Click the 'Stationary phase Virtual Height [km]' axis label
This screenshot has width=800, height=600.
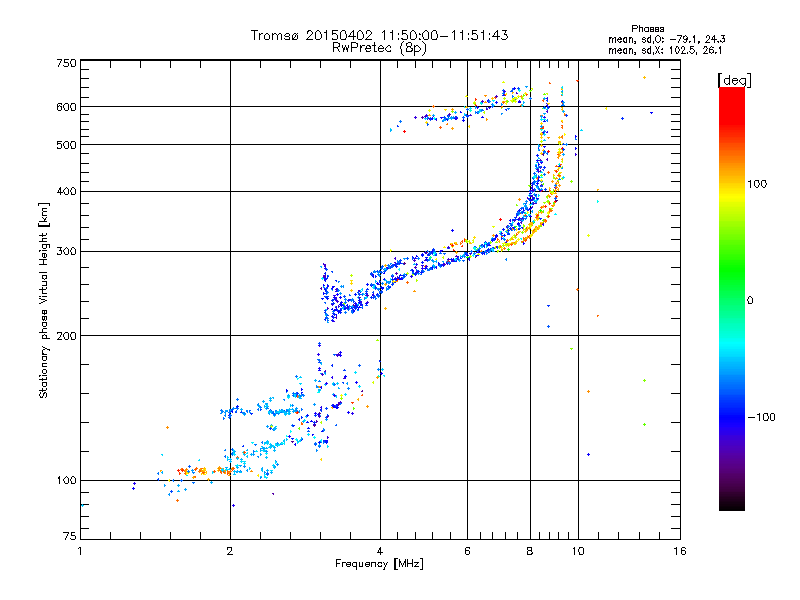click(43, 300)
